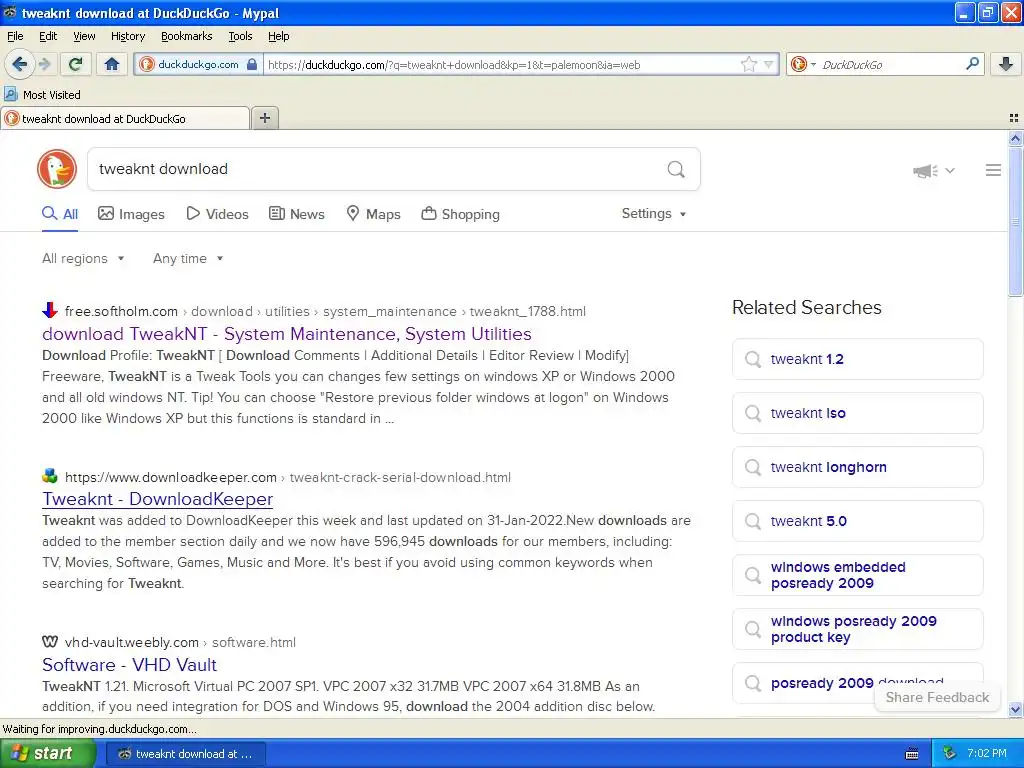This screenshot has height=768, width=1024.
Task: Search windows embedded posready 2009
Action: (857, 575)
